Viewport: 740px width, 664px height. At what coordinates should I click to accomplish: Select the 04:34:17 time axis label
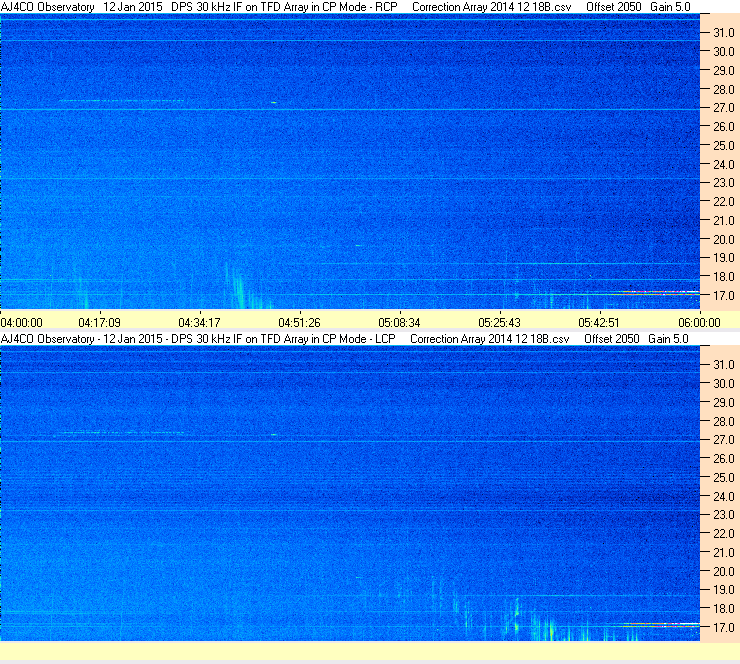(x=199, y=323)
